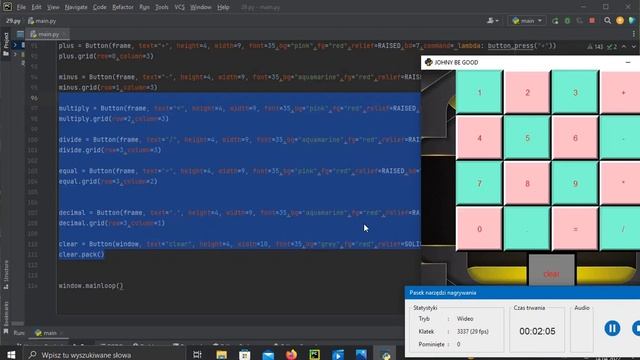Expand the second project tree arrow
The width and height of the screenshot is (640, 360).
(x=15, y=54)
